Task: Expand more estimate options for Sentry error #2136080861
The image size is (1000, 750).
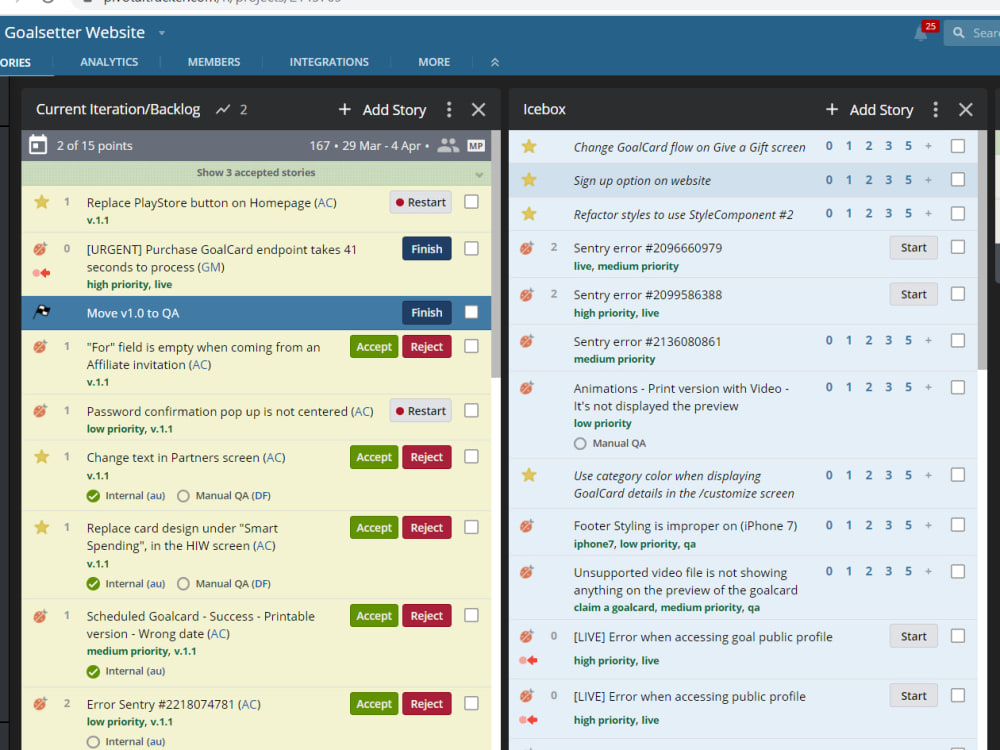Action: [929, 341]
